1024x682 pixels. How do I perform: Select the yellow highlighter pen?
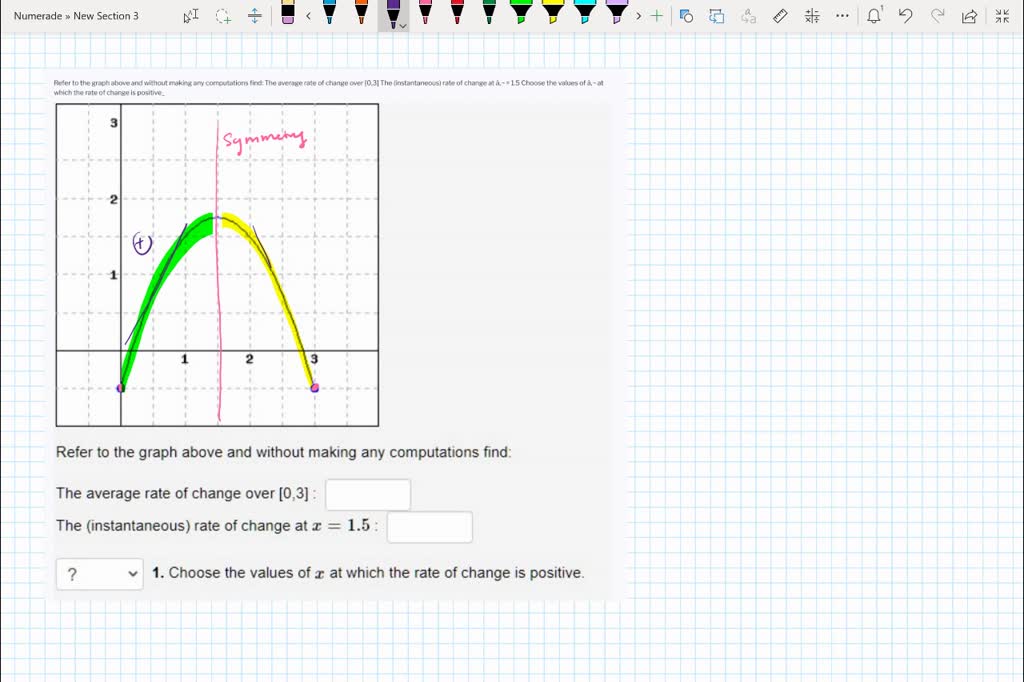[x=552, y=15]
